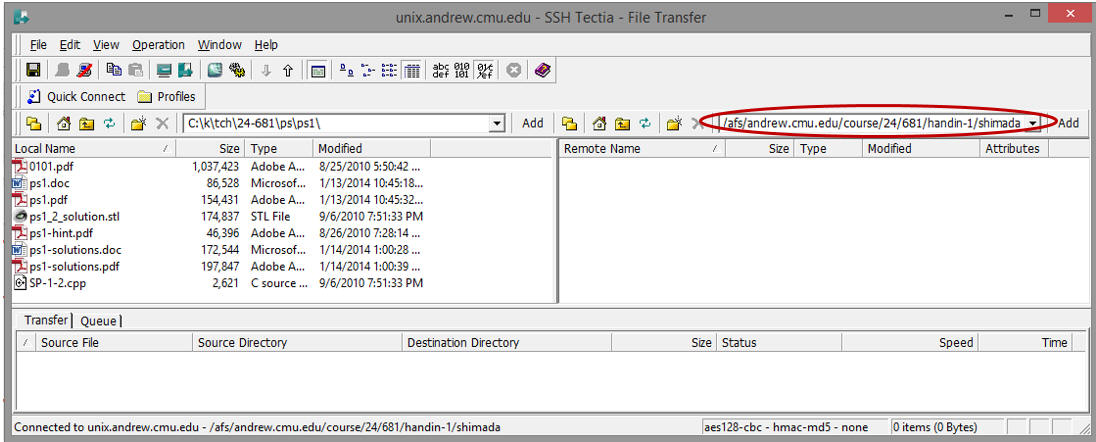Screen dimensions: 1096x442
Task: Click the Download down-arrow toolbar icon
Action: tap(266, 71)
